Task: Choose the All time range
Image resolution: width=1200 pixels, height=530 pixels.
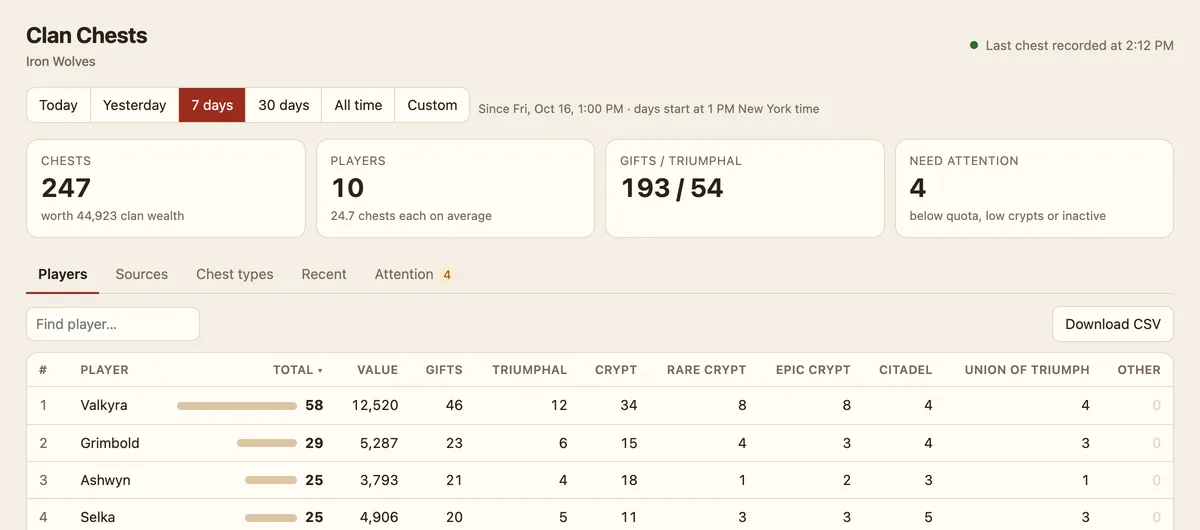Action: (358, 105)
